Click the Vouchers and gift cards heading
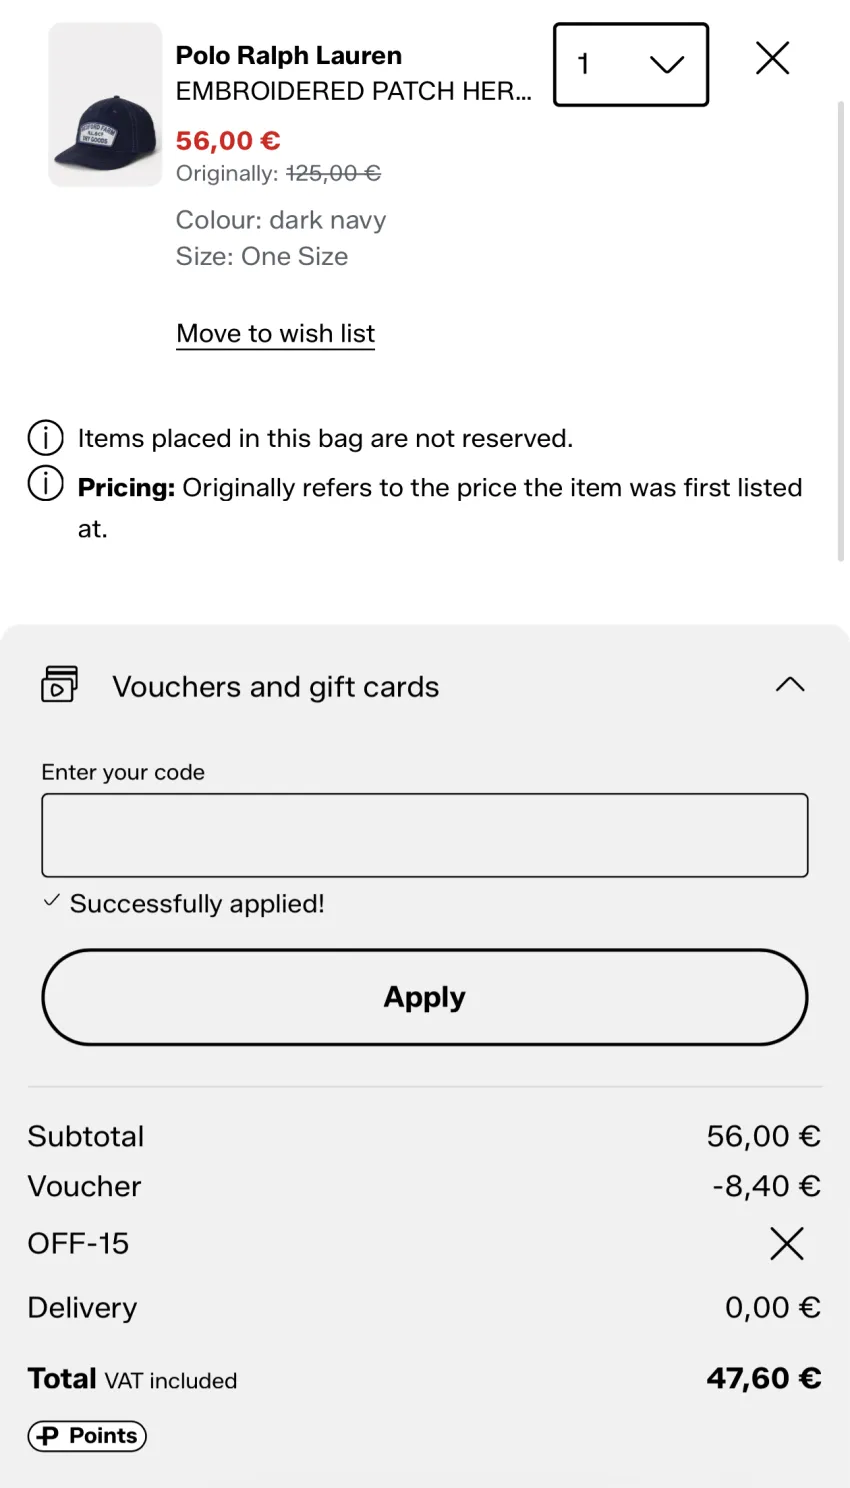This screenshot has width=850, height=1488. (x=276, y=687)
